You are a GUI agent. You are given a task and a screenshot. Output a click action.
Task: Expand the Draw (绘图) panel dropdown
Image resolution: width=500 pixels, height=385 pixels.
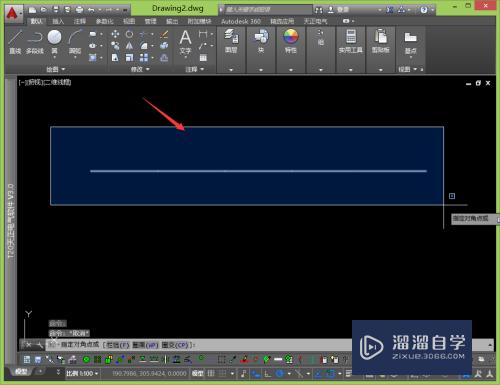click(x=55, y=69)
